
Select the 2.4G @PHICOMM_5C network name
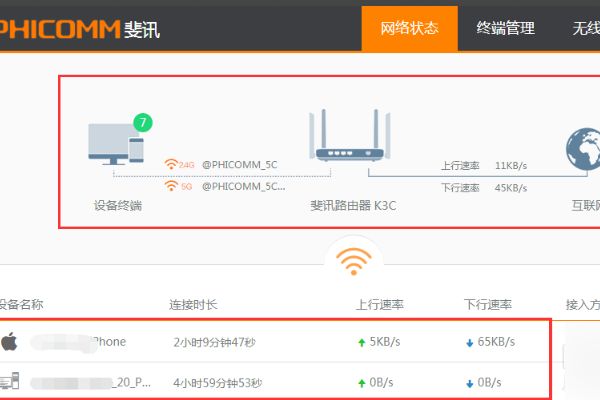[239, 164]
